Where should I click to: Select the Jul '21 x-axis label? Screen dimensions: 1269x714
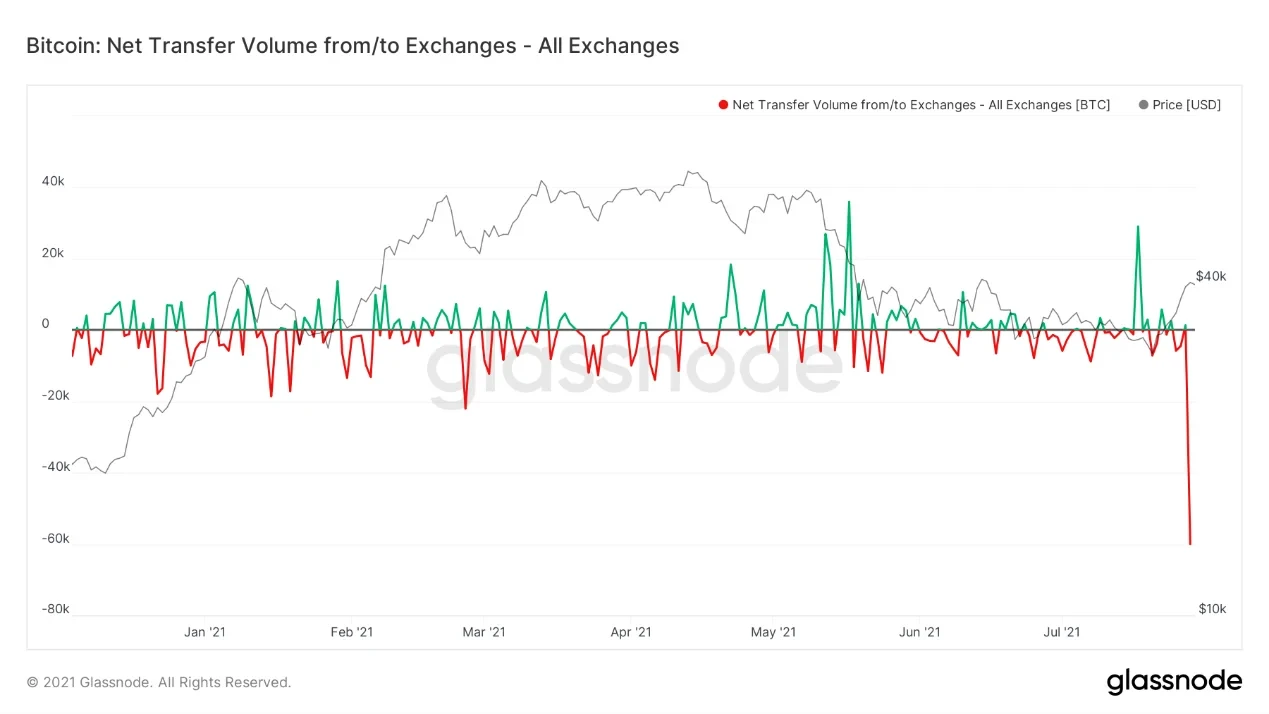(1061, 632)
